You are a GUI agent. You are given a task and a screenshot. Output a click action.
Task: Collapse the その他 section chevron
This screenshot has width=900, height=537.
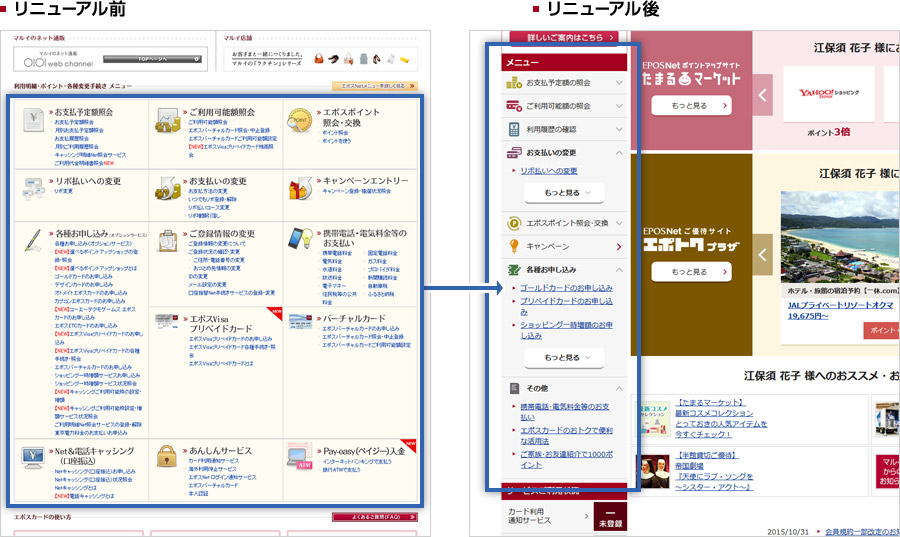click(x=619, y=388)
